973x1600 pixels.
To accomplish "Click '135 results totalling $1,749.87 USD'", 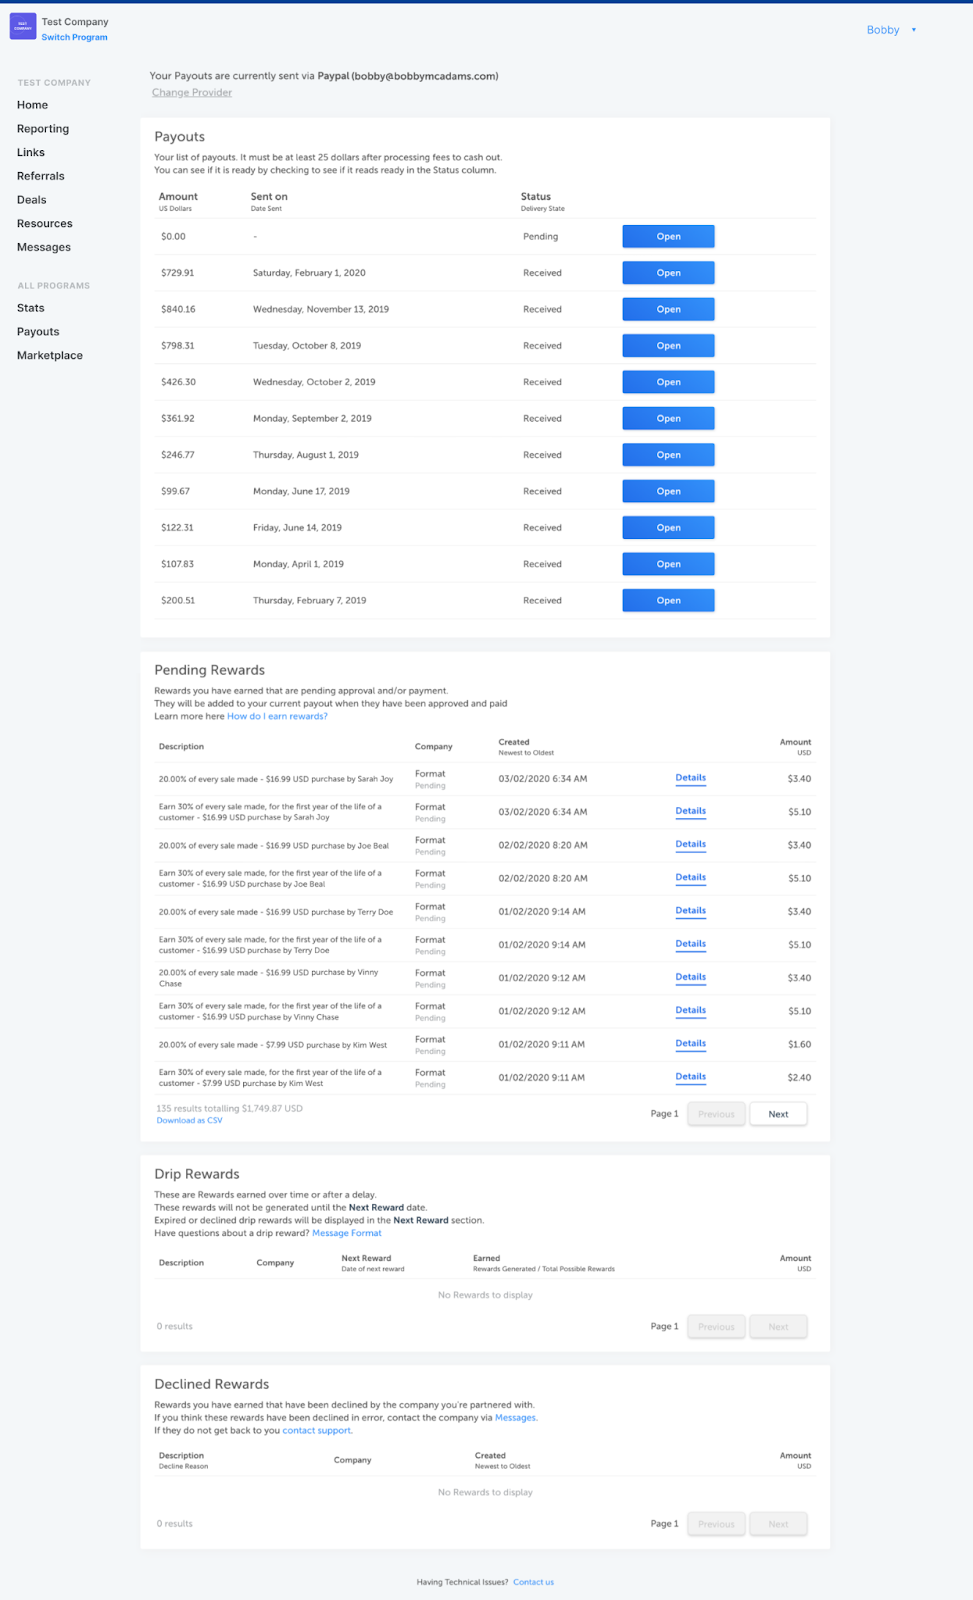I will [x=229, y=1108].
